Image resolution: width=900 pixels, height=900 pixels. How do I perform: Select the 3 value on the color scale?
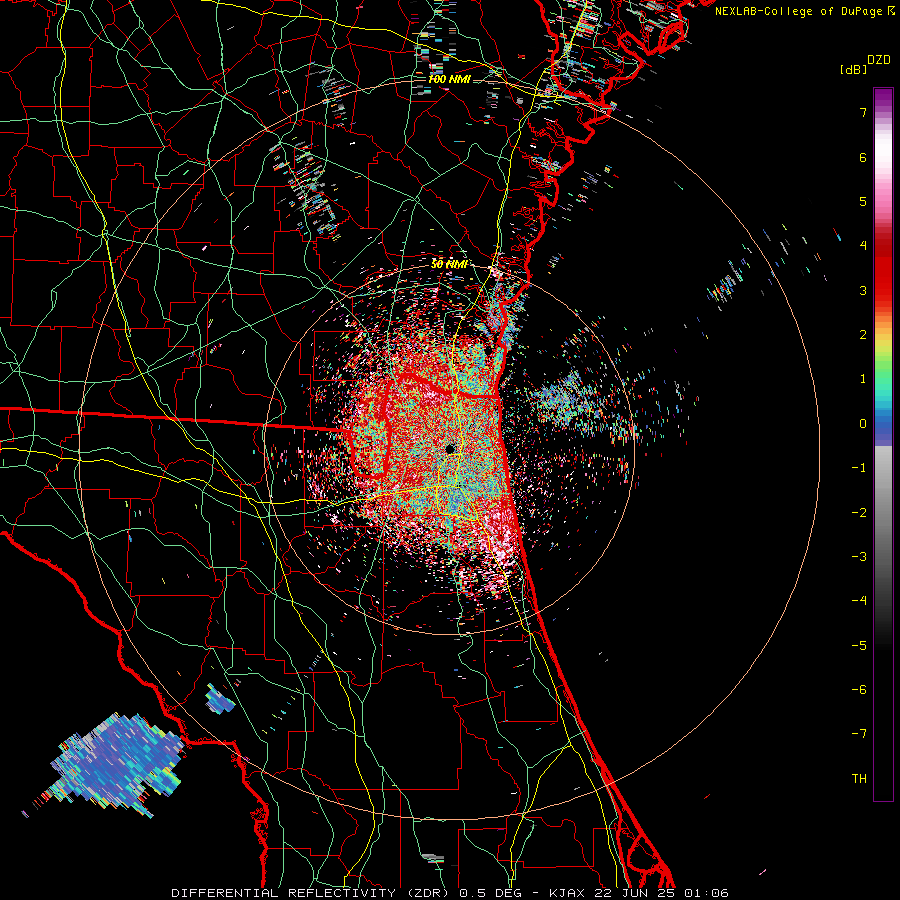pyautogui.click(x=863, y=290)
